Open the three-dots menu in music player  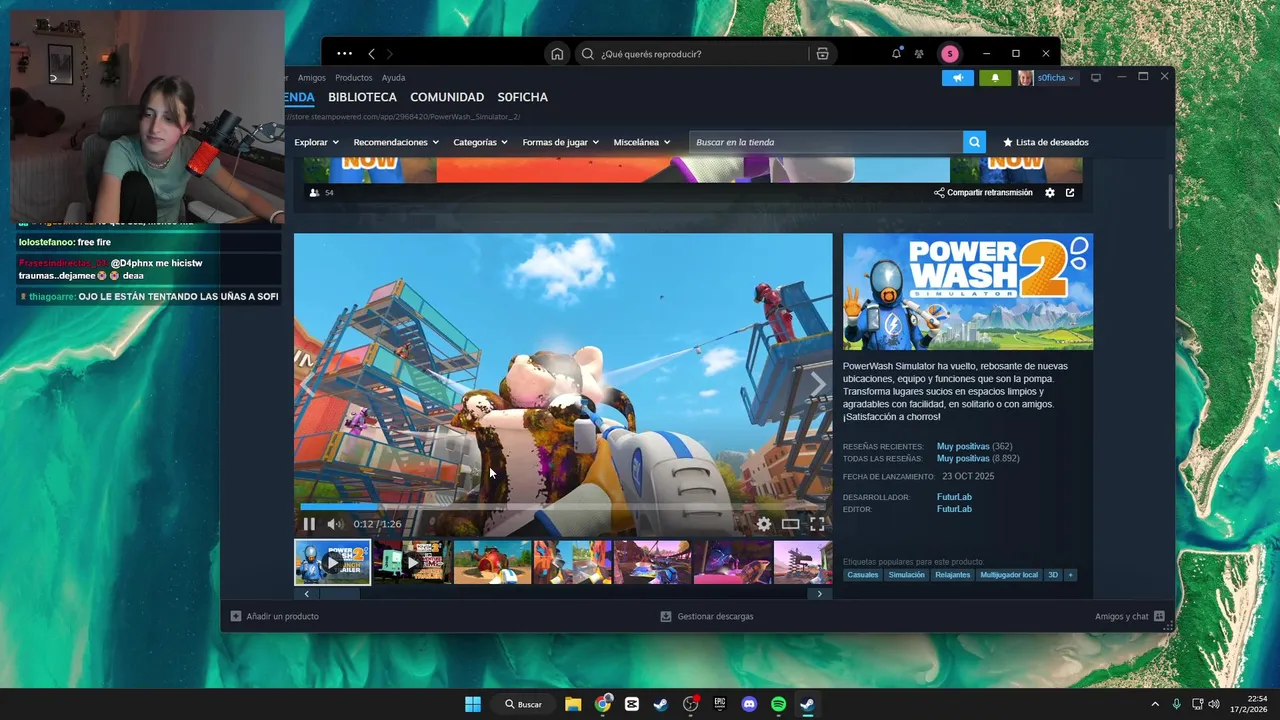point(344,54)
